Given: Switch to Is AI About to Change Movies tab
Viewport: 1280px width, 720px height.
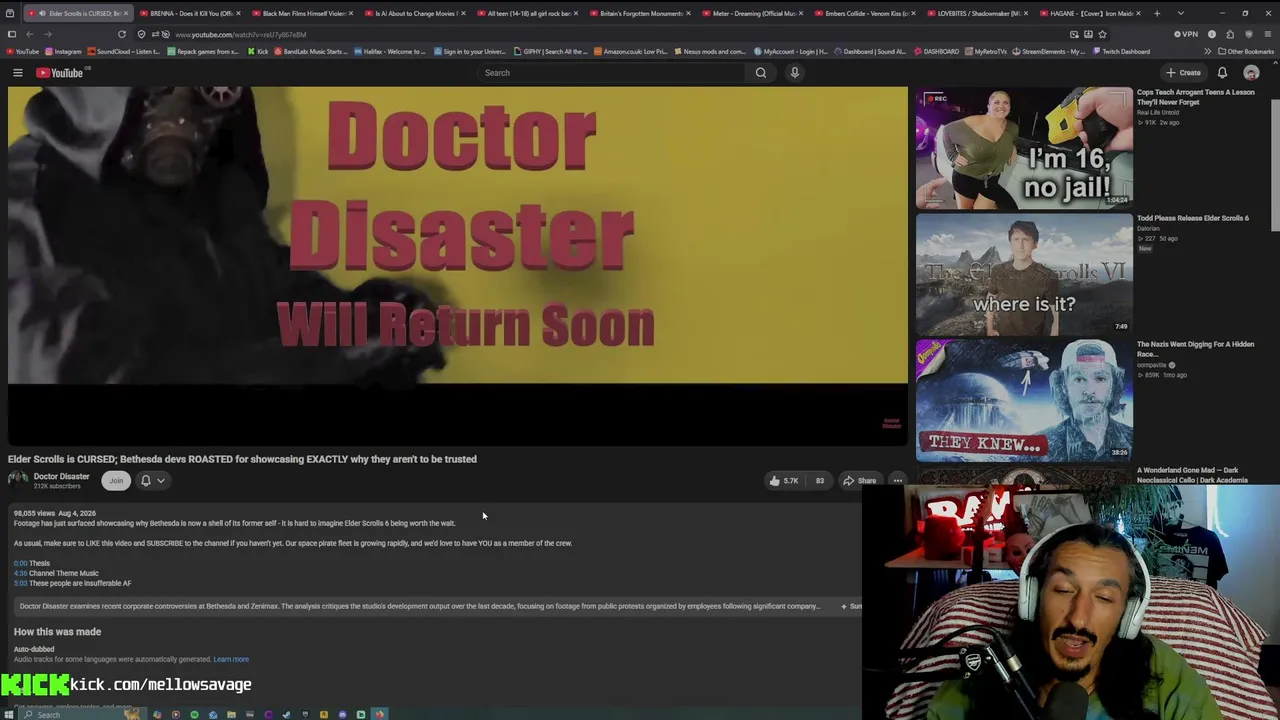Looking at the screenshot, I should point(414,13).
